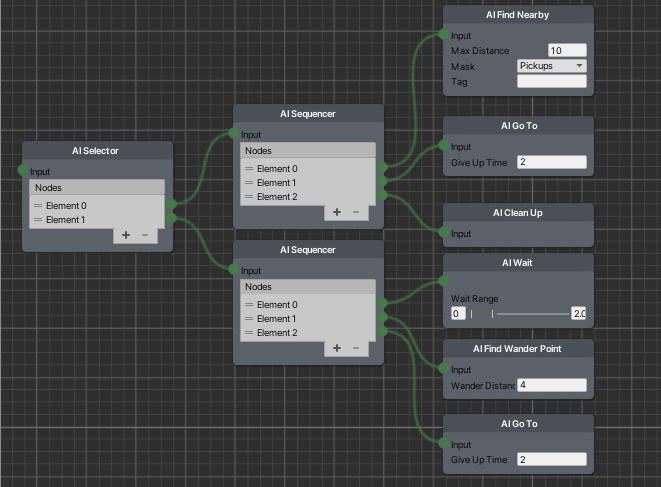Viewport: 661px width, 487px height.
Task: Click top AI Sequencer Element 0 output port
Action: click(x=382, y=167)
